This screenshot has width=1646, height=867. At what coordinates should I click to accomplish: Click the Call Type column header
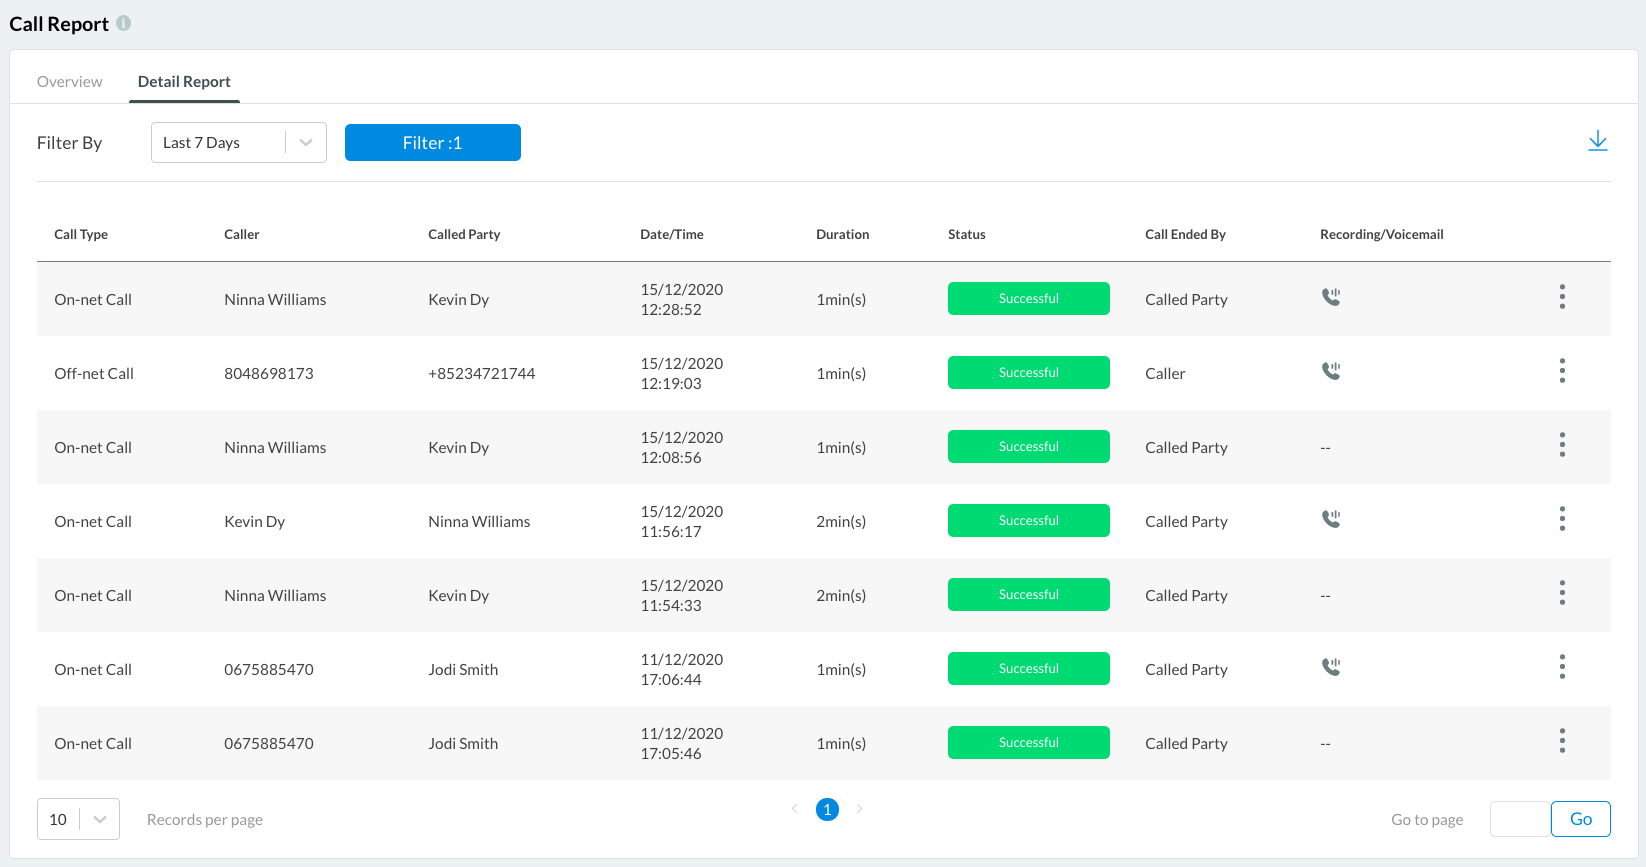coord(81,234)
